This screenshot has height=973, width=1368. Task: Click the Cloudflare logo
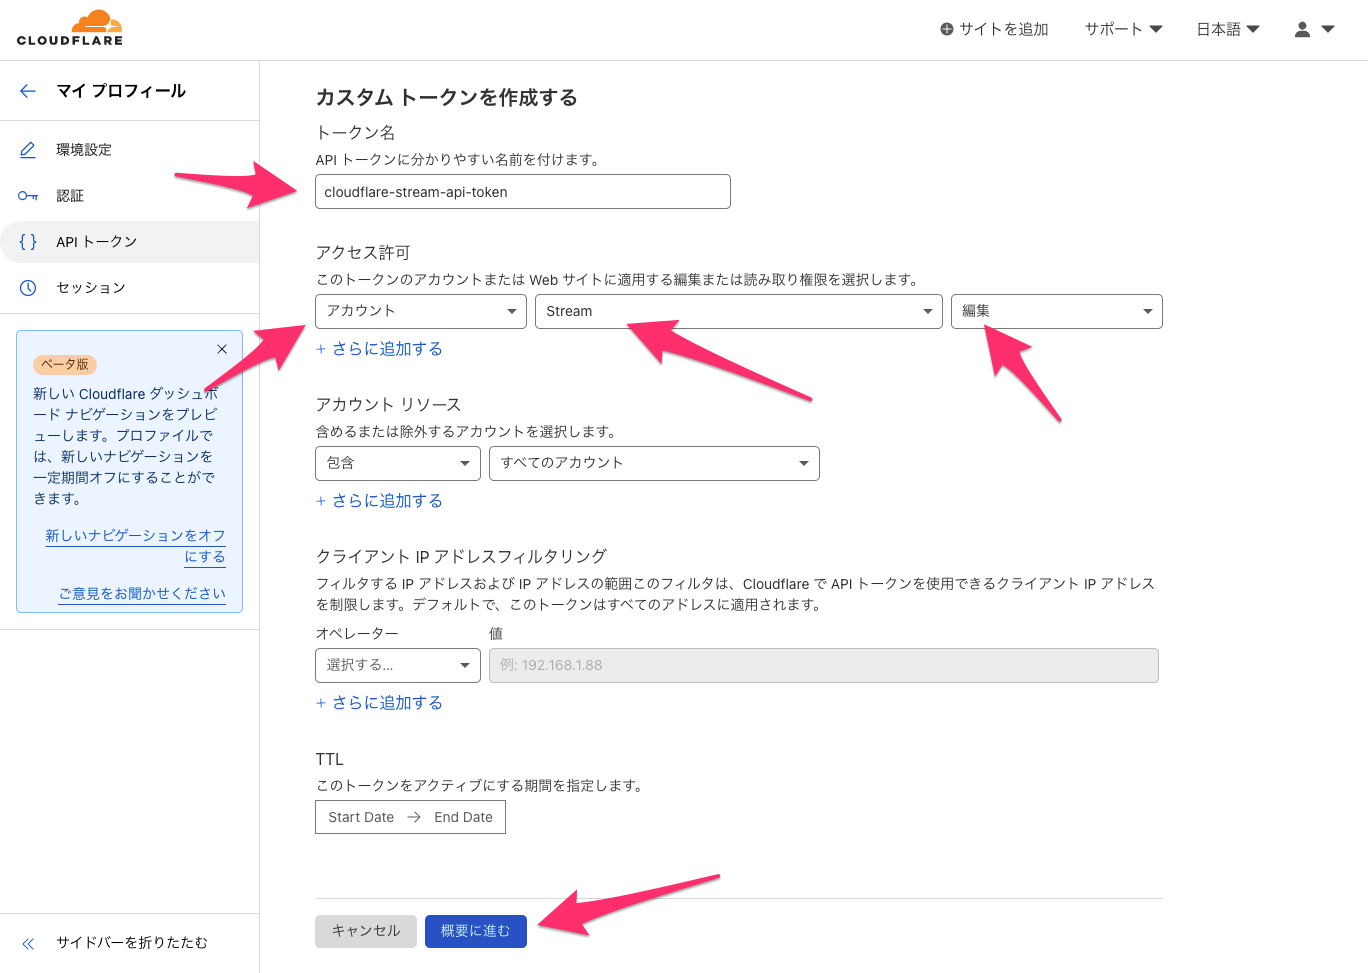coord(68,27)
